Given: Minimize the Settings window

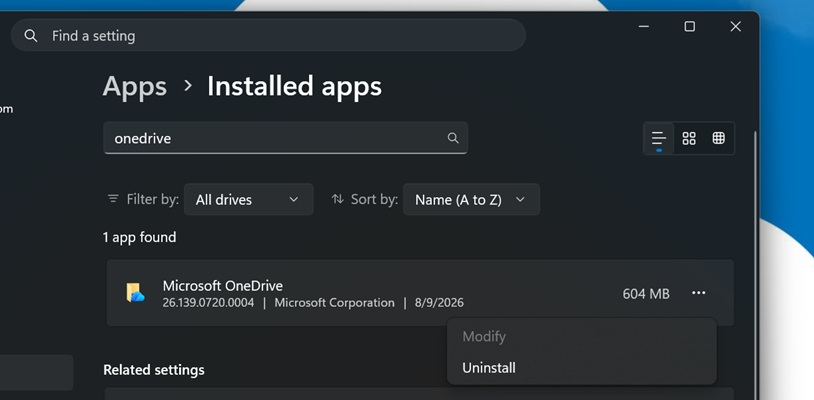Looking at the screenshot, I should (x=644, y=26).
